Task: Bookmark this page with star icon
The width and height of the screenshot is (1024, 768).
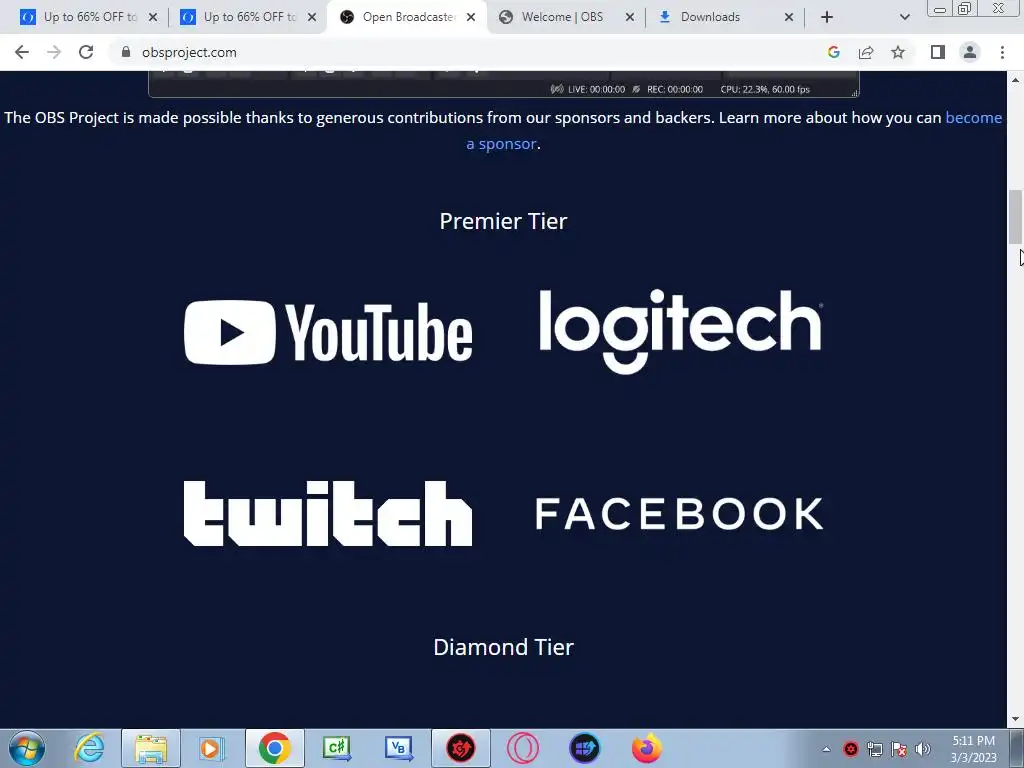Action: point(898,52)
